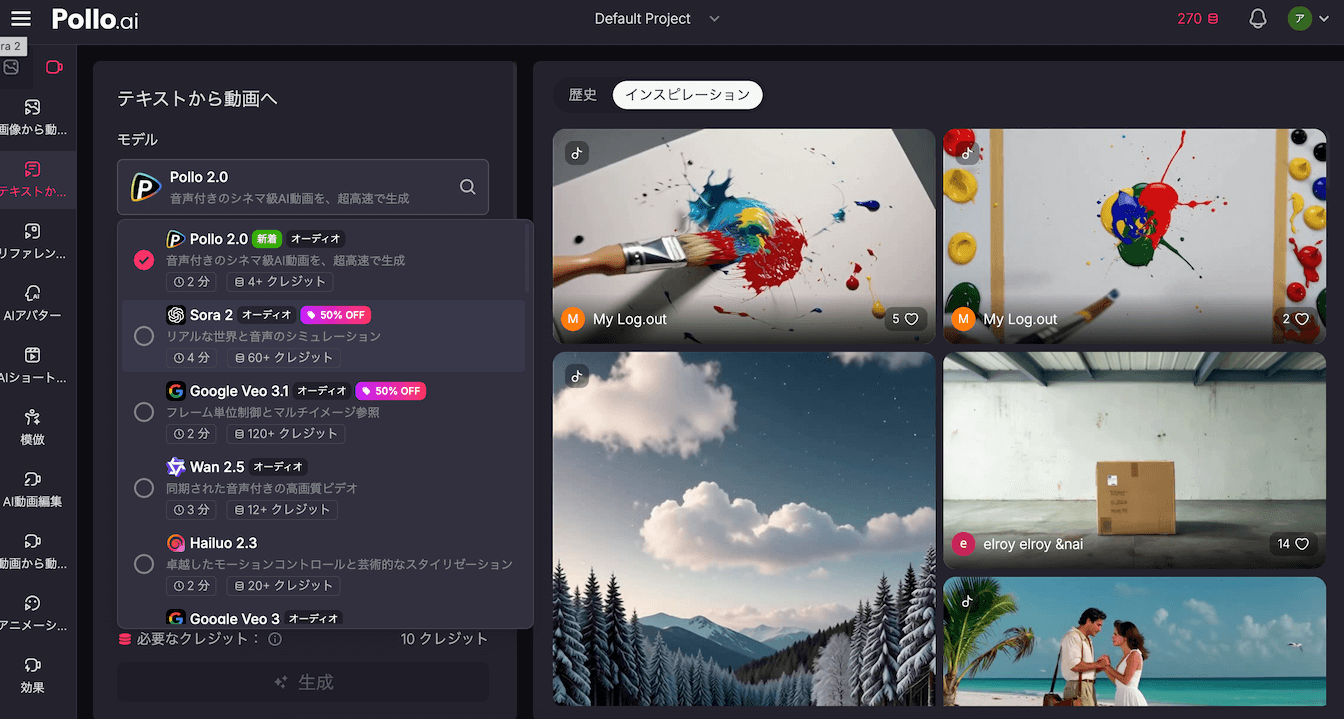Image resolution: width=1344 pixels, height=719 pixels.
Task: Click the 生成 generate button
Action: [x=303, y=682]
